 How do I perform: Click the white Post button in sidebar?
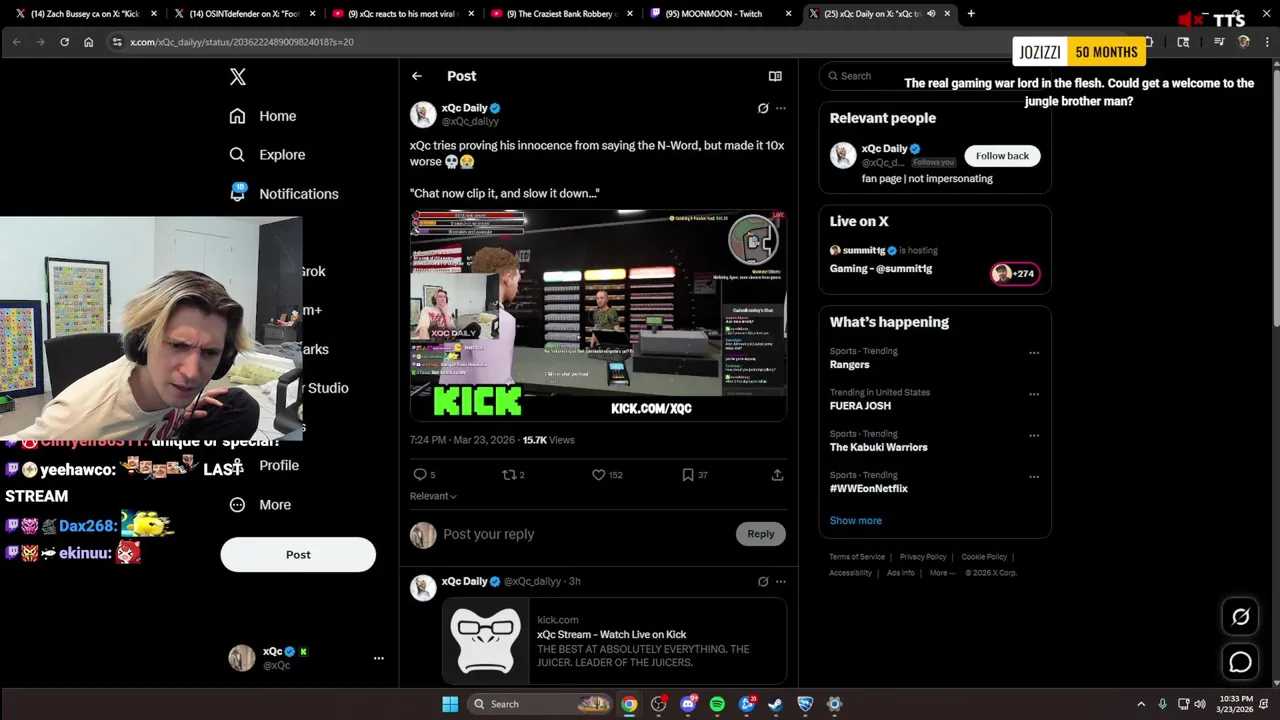(298, 555)
